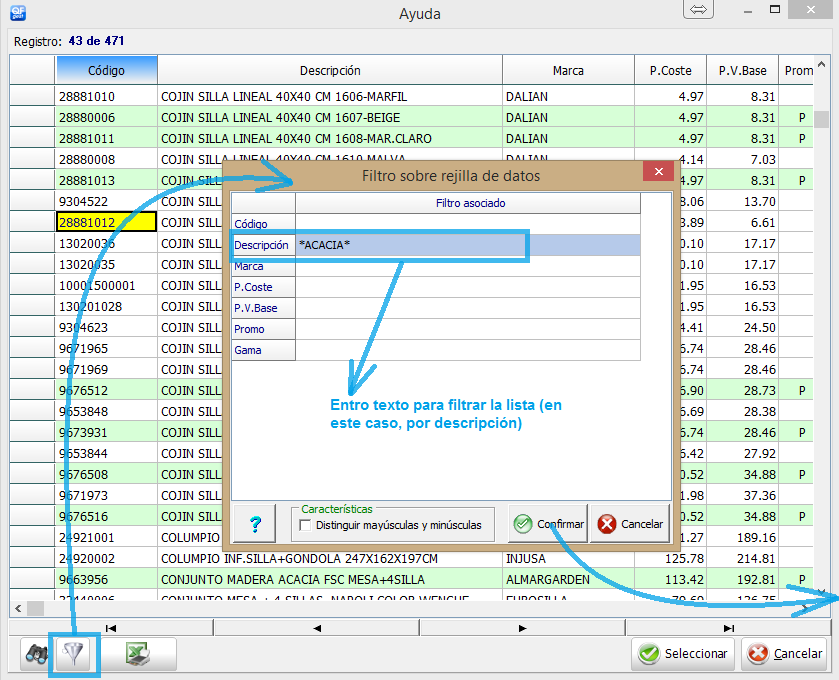Click the vertical scrollbar thumb
The image size is (839, 680).
(821, 119)
